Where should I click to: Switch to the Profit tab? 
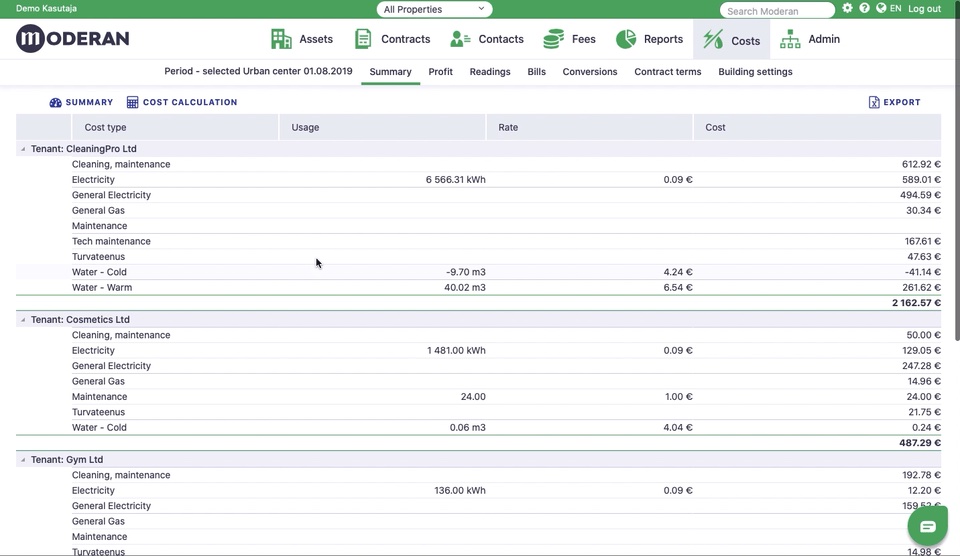(440, 72)
